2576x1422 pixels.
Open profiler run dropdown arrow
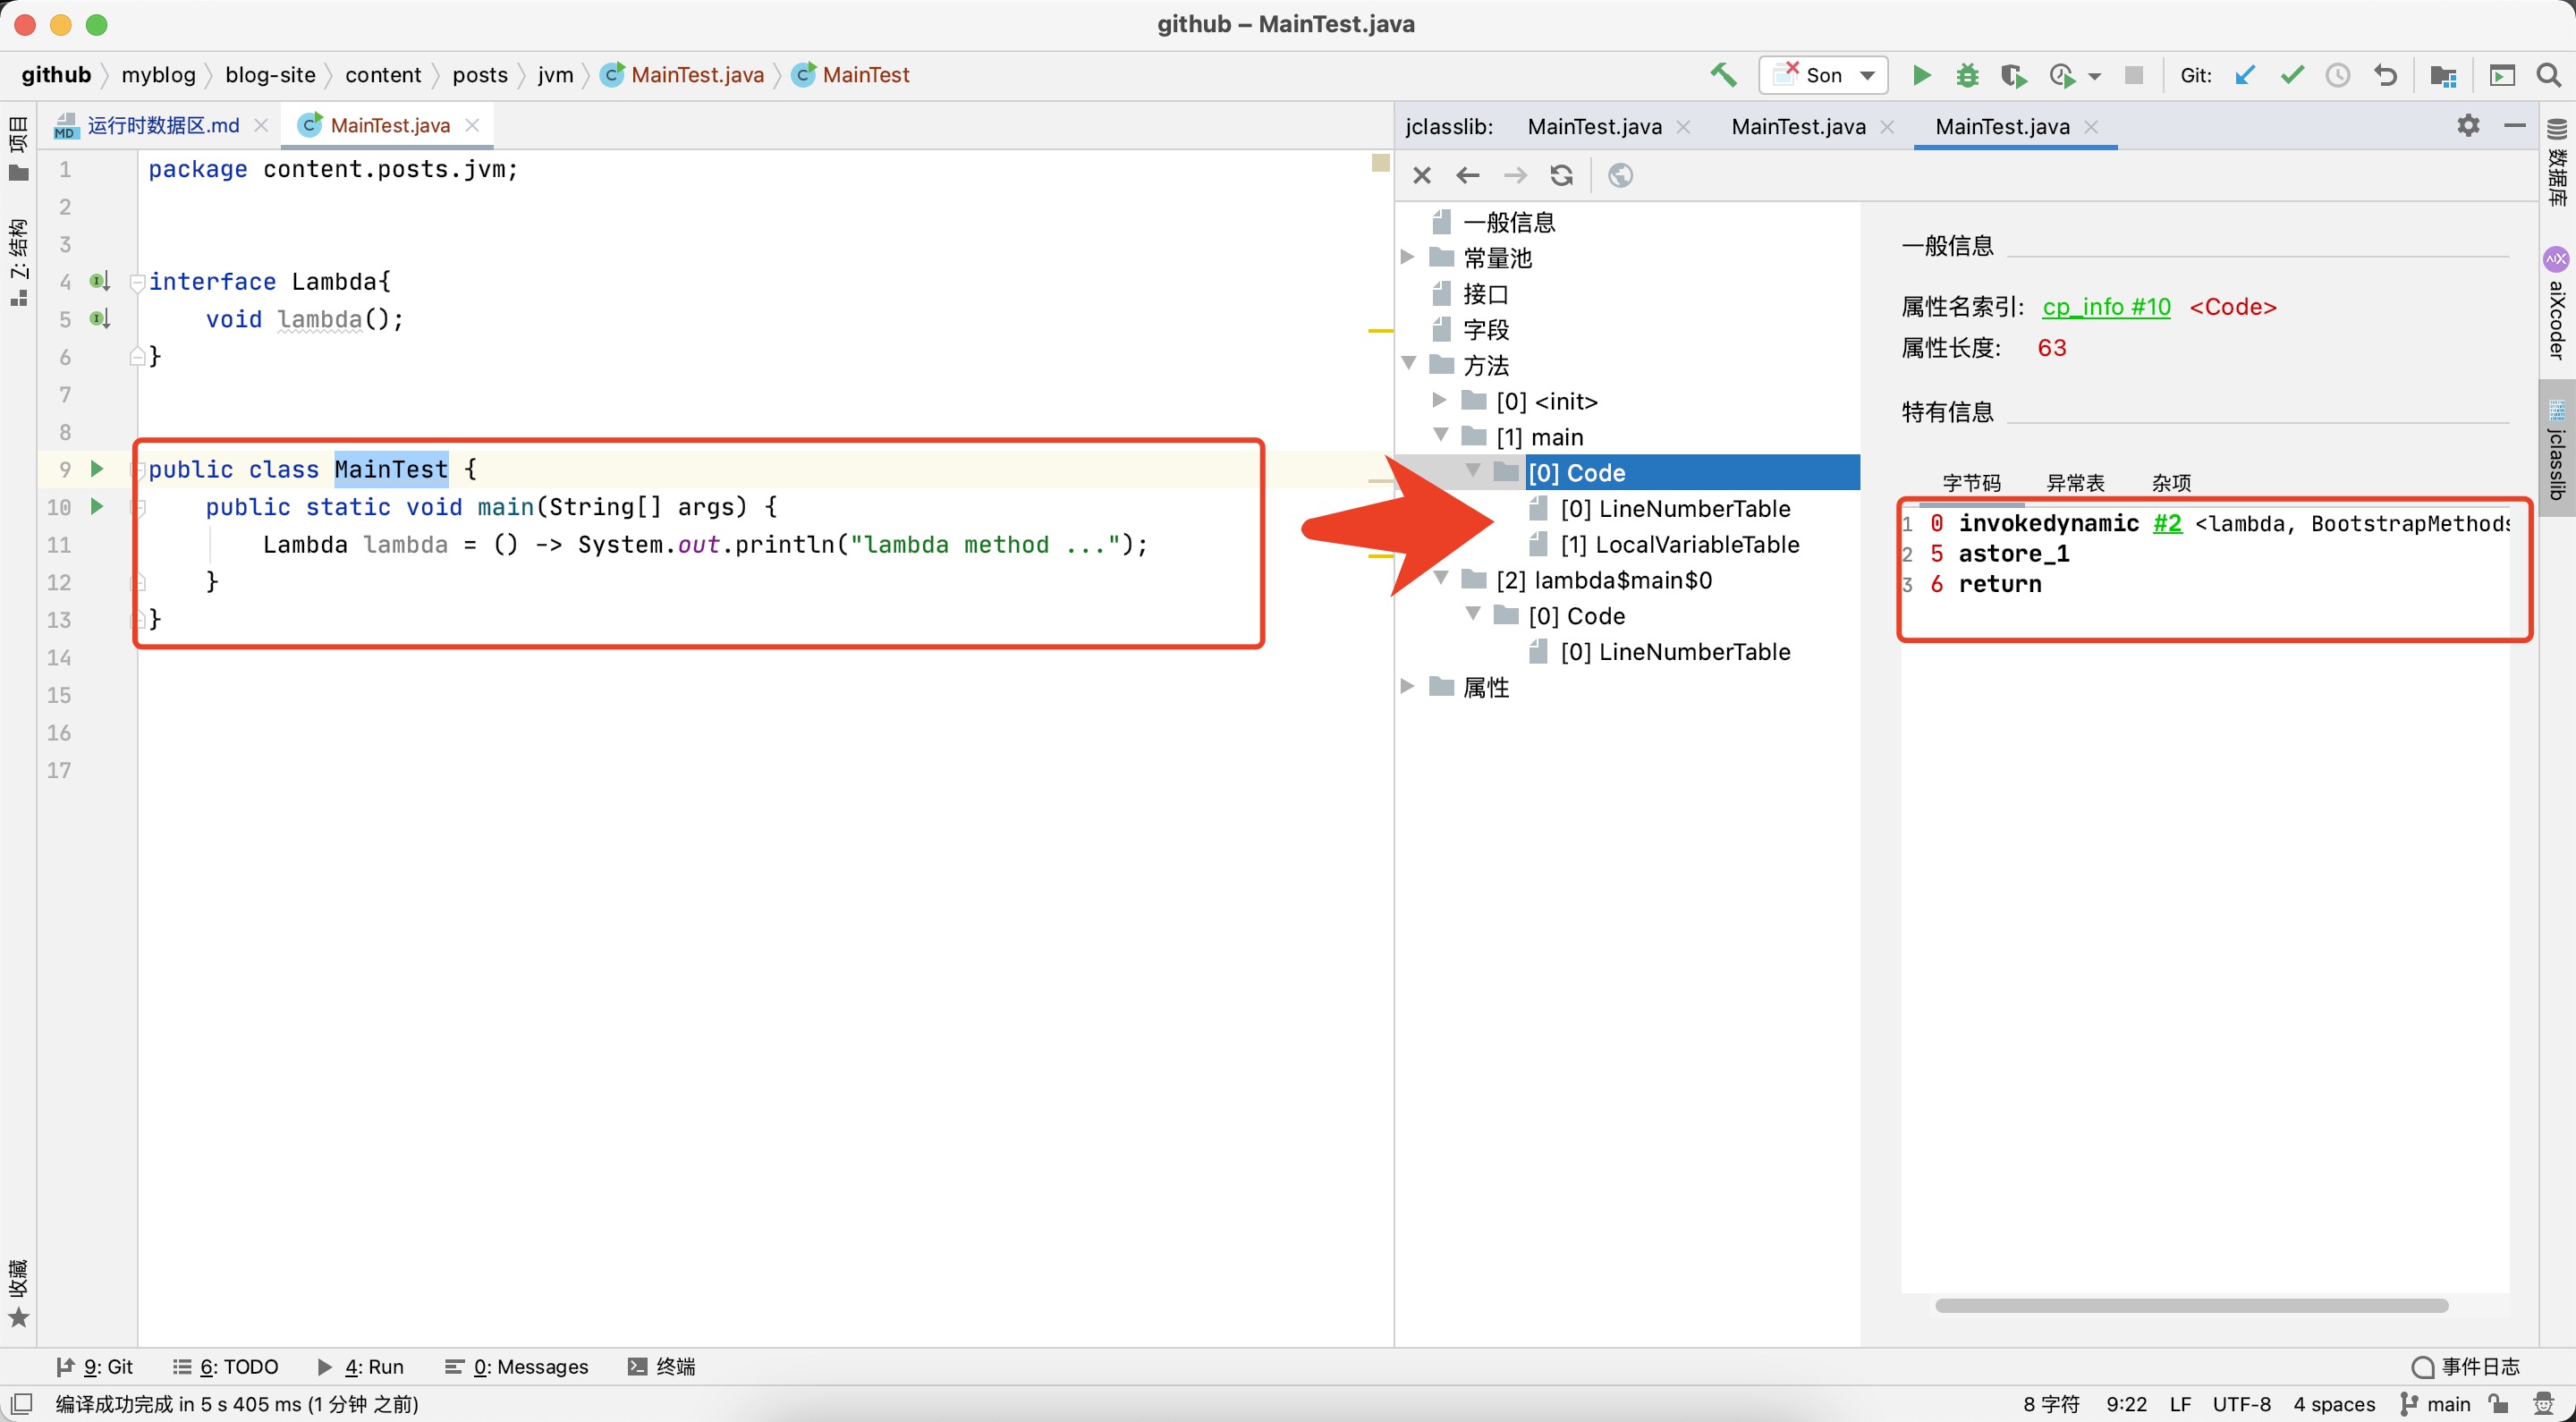click(x=2094, y=77)
